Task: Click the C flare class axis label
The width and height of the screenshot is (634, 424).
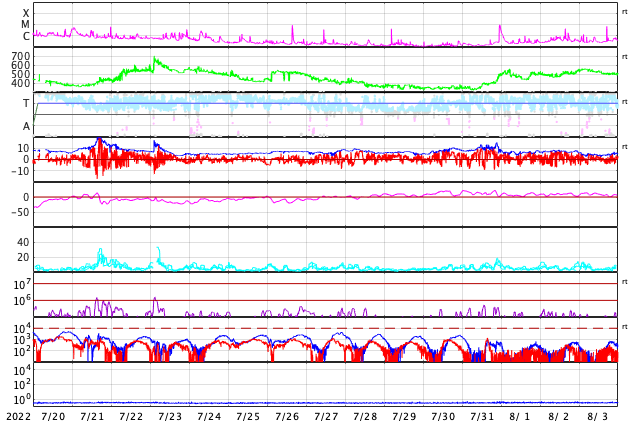Action: tap(26, 37)
